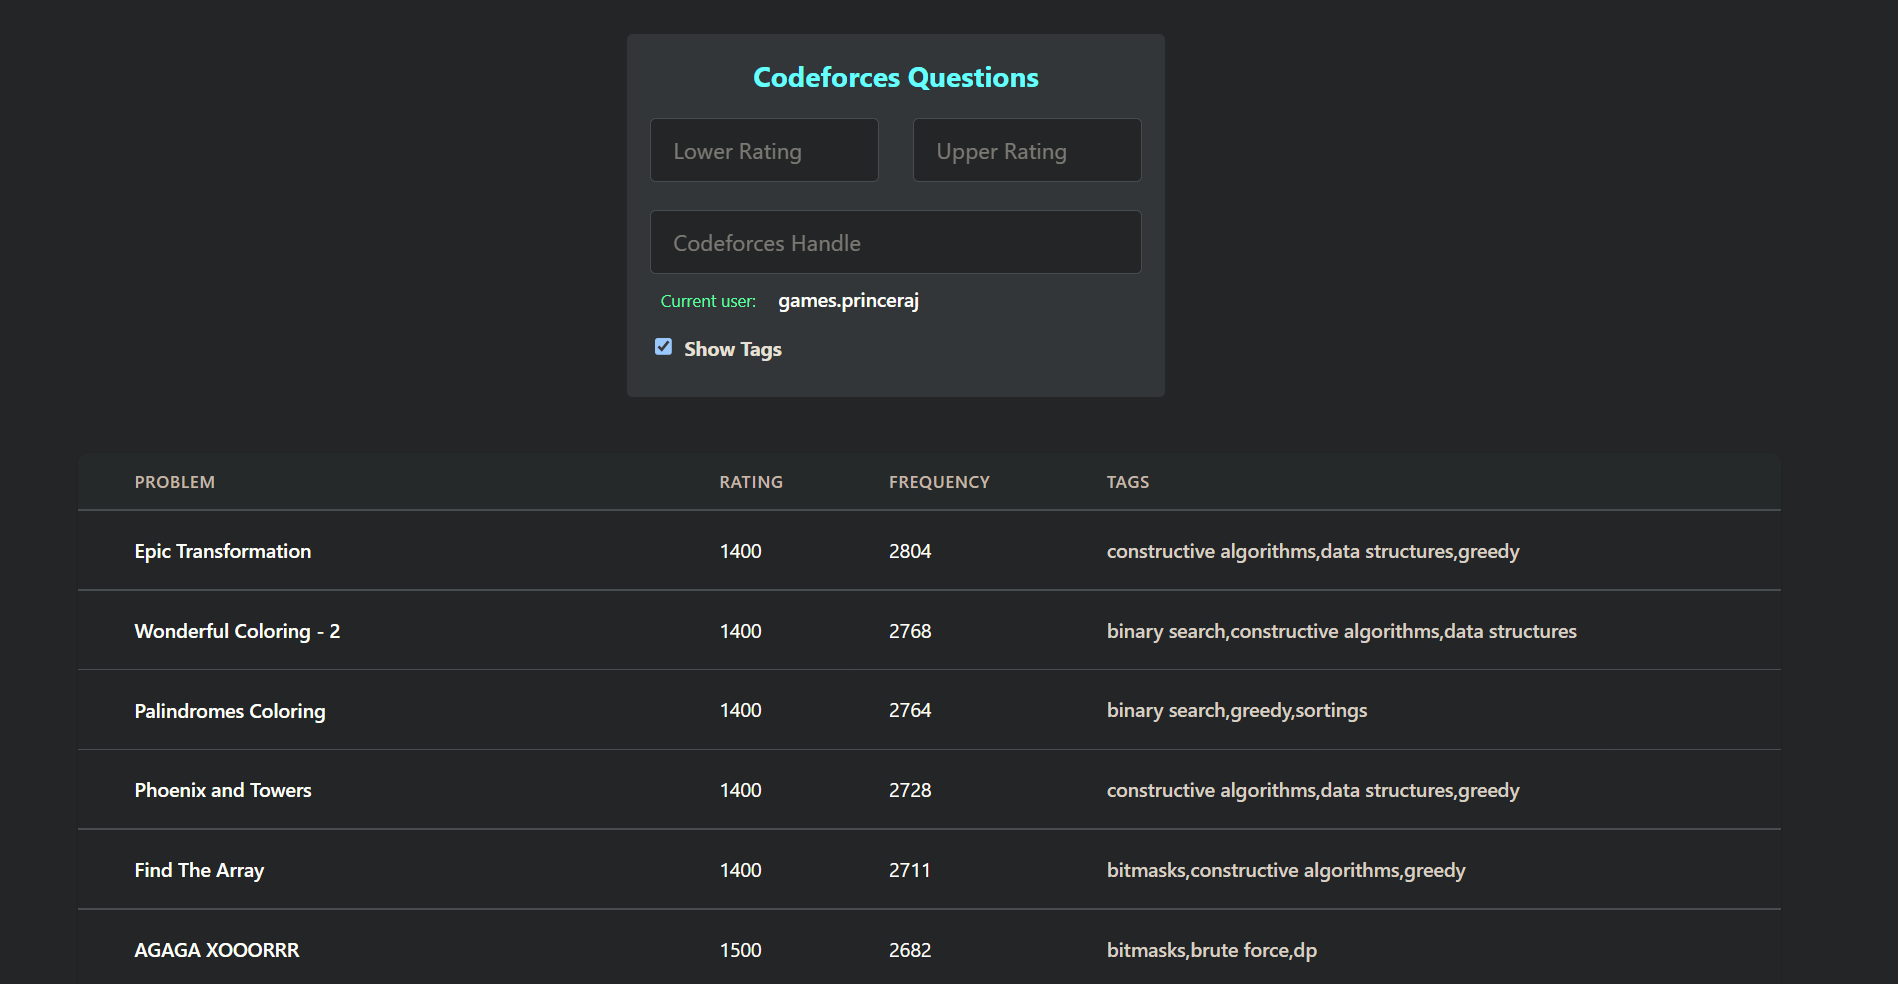Viewport: 1898px width, 984px height.
Task: Open the AGAGA XOOORRR problem
Action: 217,950
